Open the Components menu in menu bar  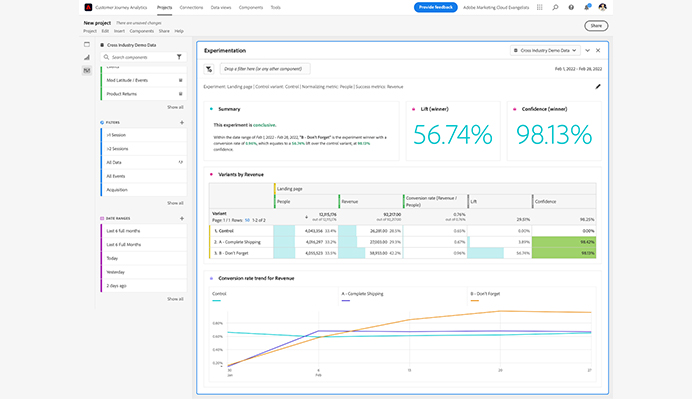click(x=142, y=31)
